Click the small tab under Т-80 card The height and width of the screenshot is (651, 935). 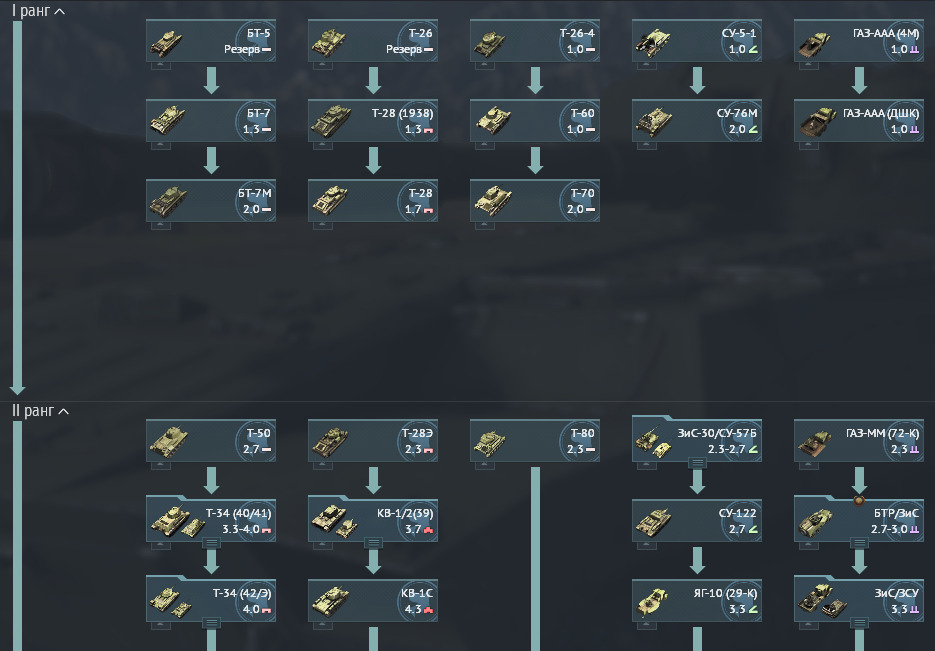485,466
